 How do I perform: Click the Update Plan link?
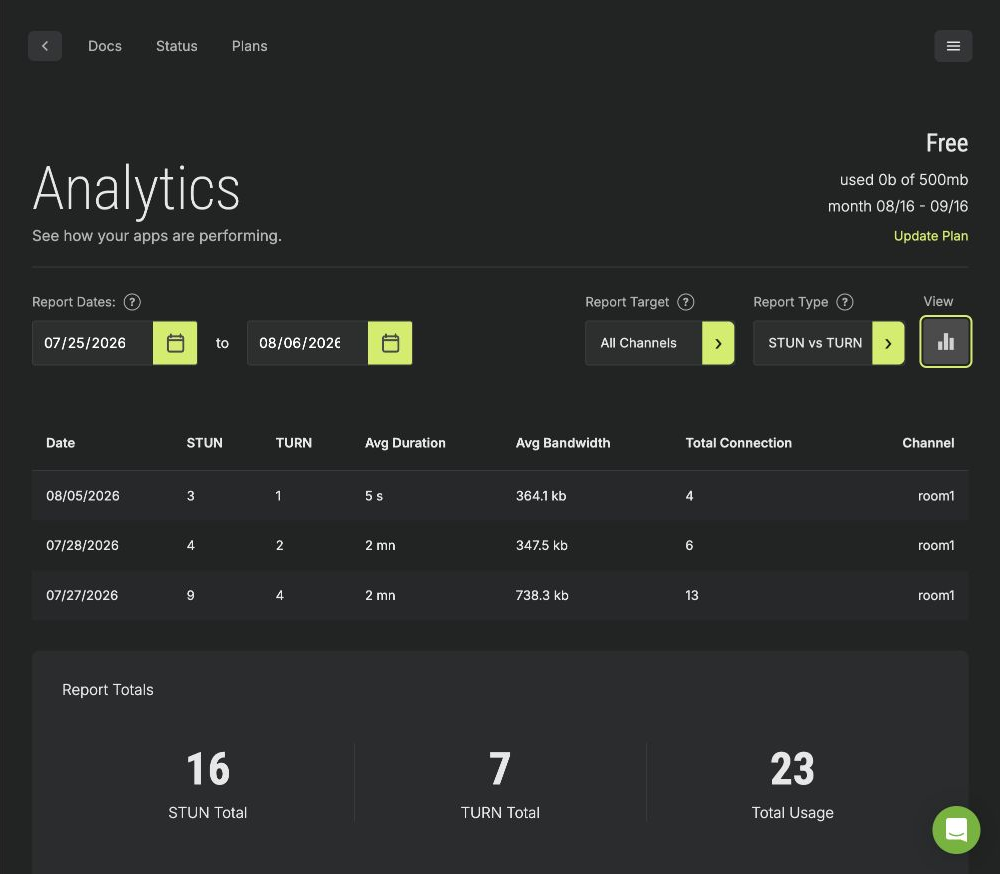click(x=930, y=236)
